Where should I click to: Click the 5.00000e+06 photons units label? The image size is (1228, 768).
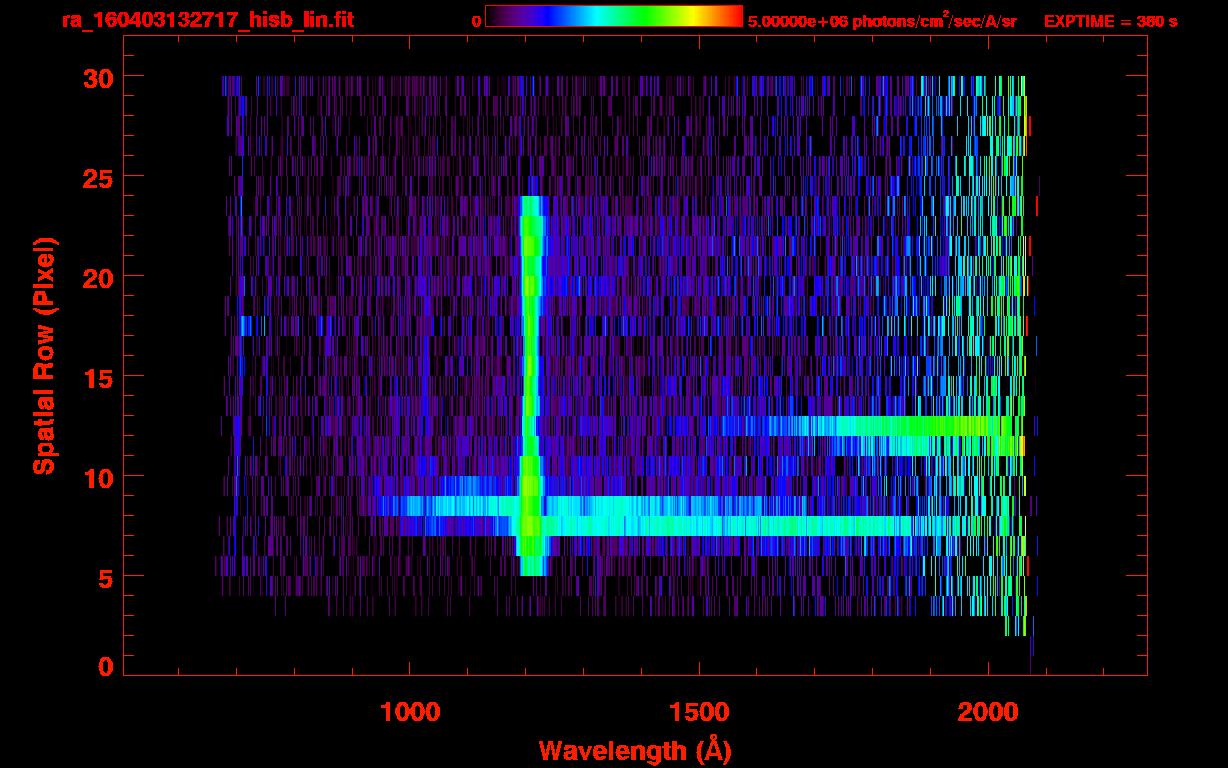(882, 21)
